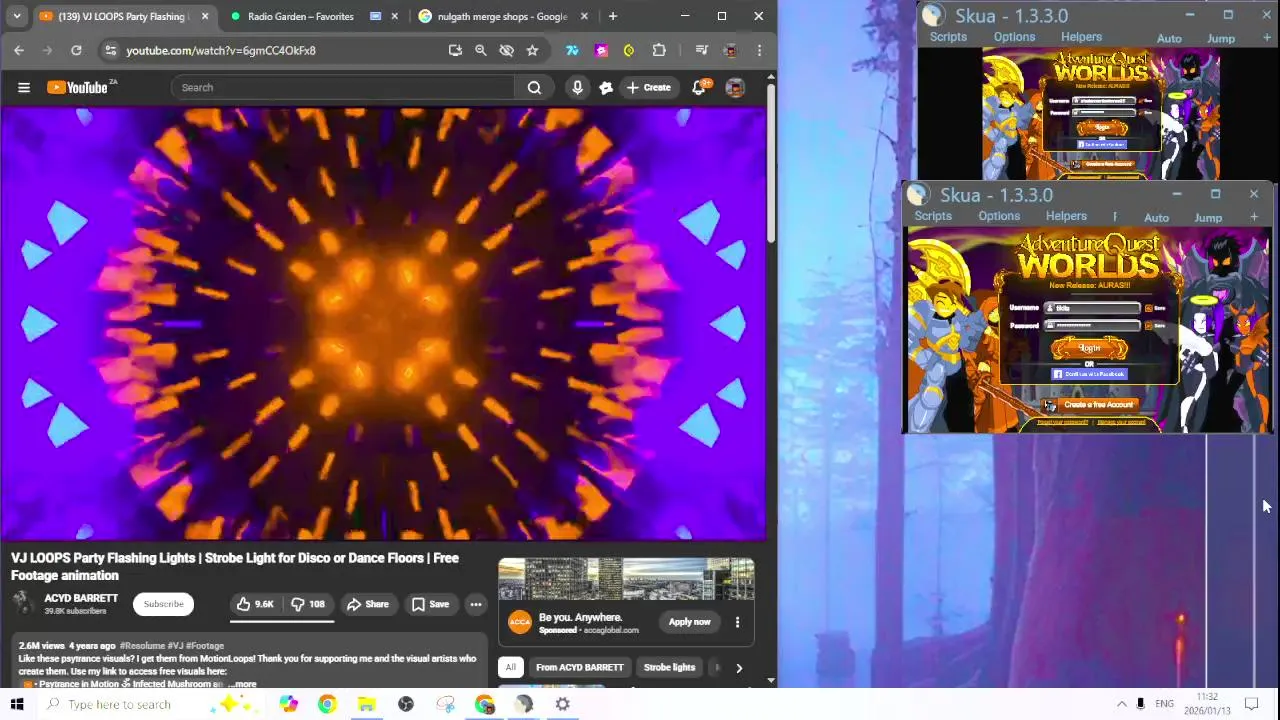1280x720 pixels.
Task: Select From ACYD BARRETT filter chip
Action: coord(579,667)
